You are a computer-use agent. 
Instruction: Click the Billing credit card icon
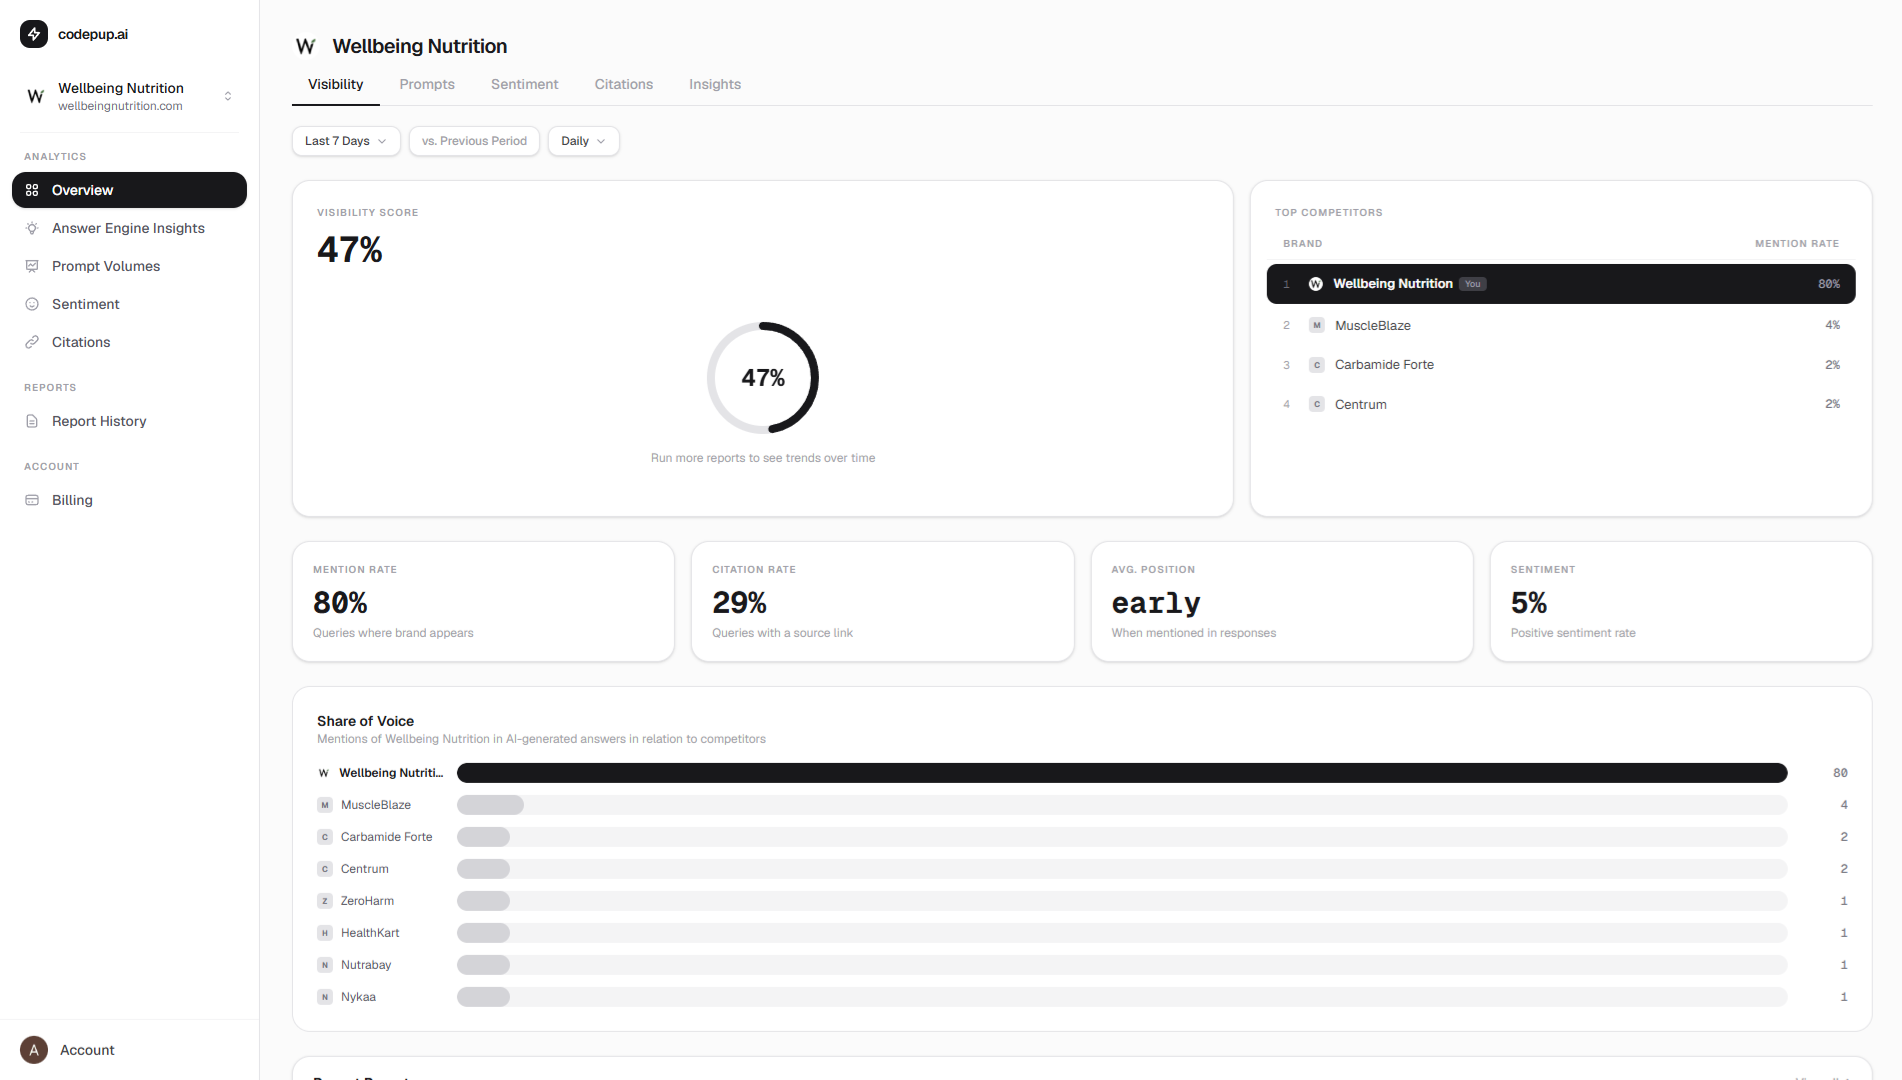[x=32, y=500]
